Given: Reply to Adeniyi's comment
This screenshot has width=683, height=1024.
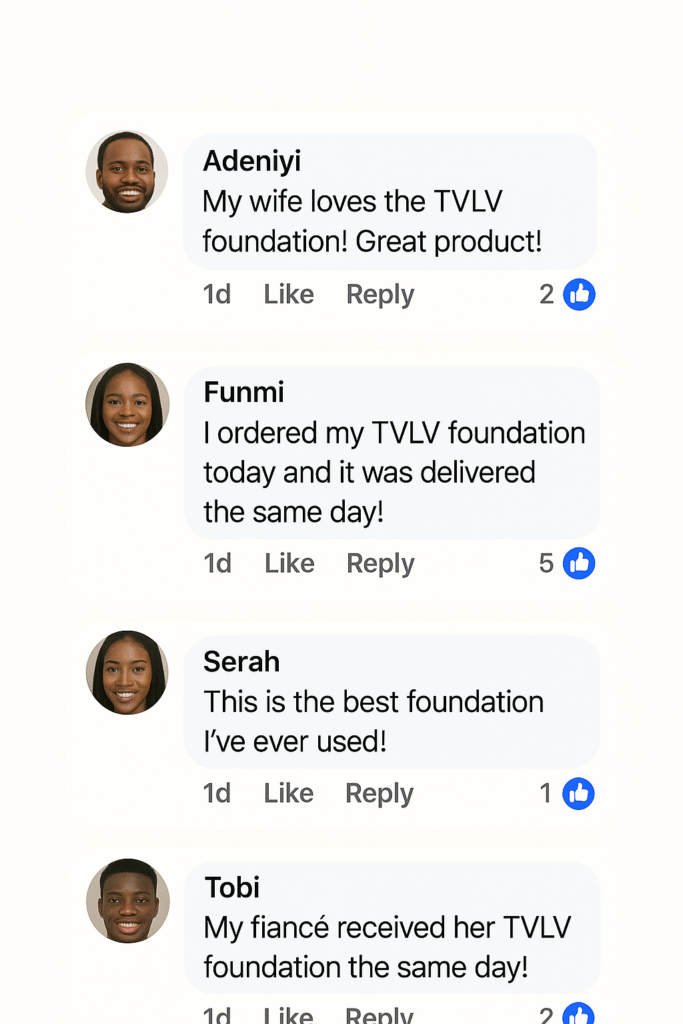Looking at the screenshot, I should pos(380,294).
